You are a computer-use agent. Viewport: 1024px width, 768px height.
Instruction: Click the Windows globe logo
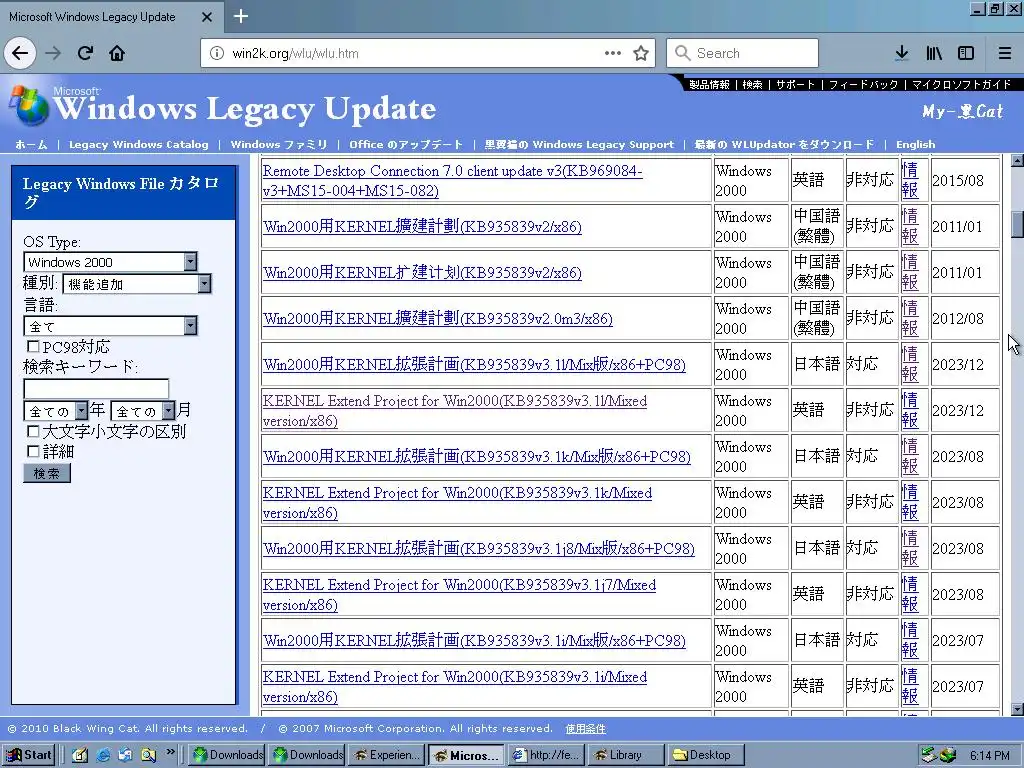tap(27, 104)
